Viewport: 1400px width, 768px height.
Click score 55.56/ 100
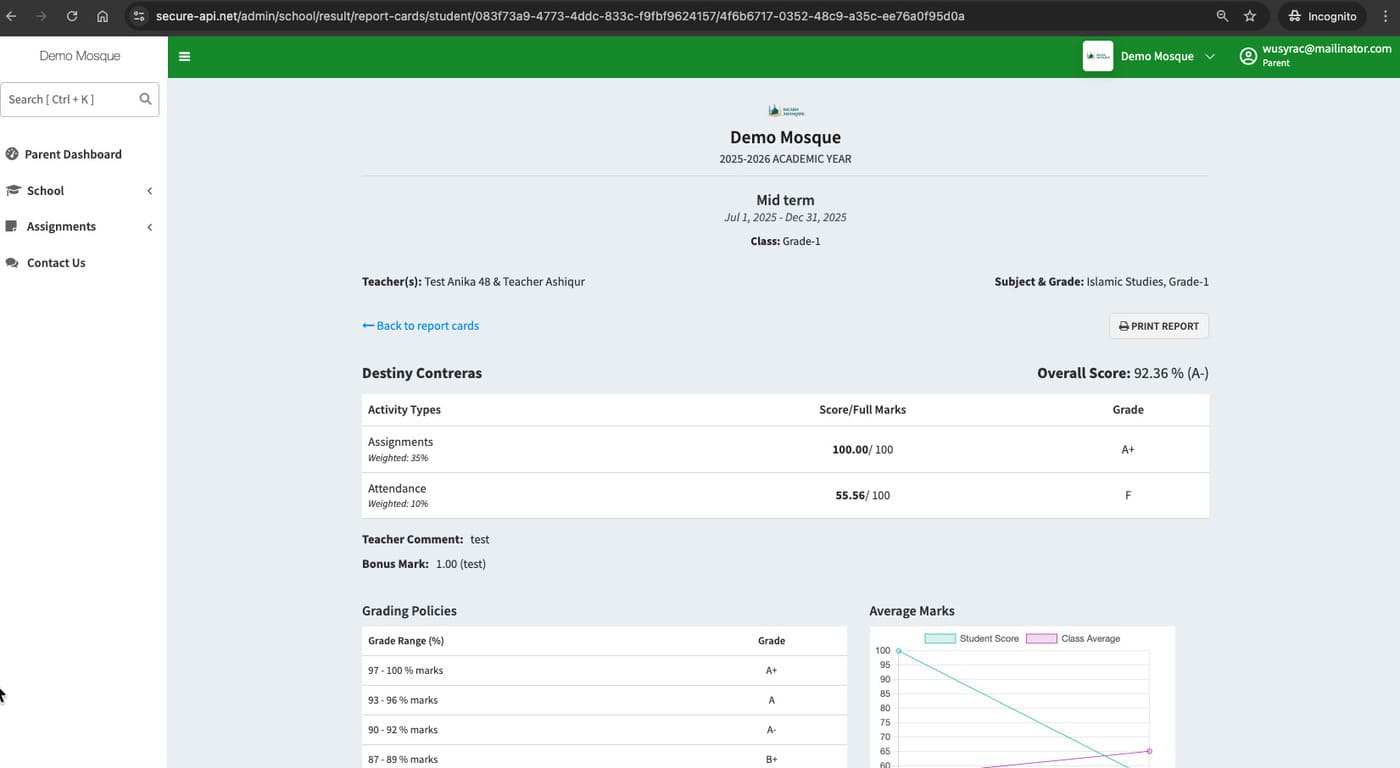[x=862, y=495]
